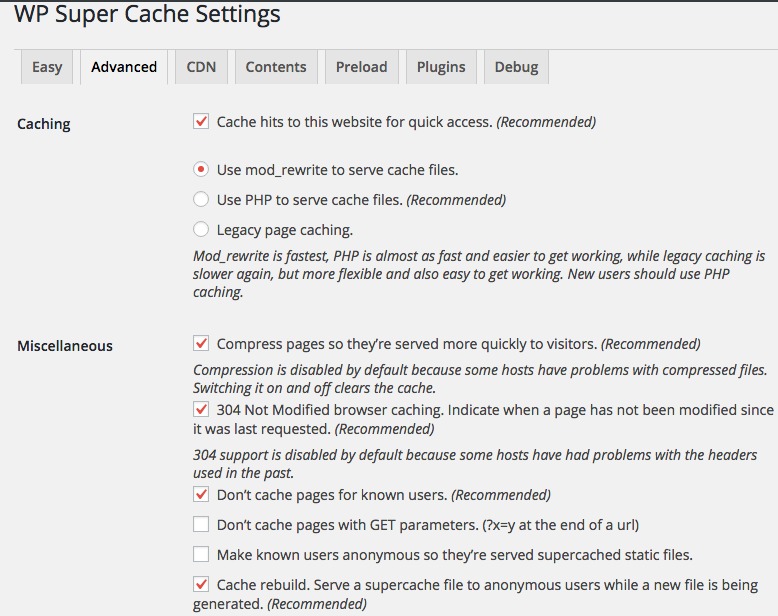The height and width of the screenshot is (616, 778).
Task: Choose Use PHP to serve cache files
Action: pyautogui.click(x=201, y=200)
